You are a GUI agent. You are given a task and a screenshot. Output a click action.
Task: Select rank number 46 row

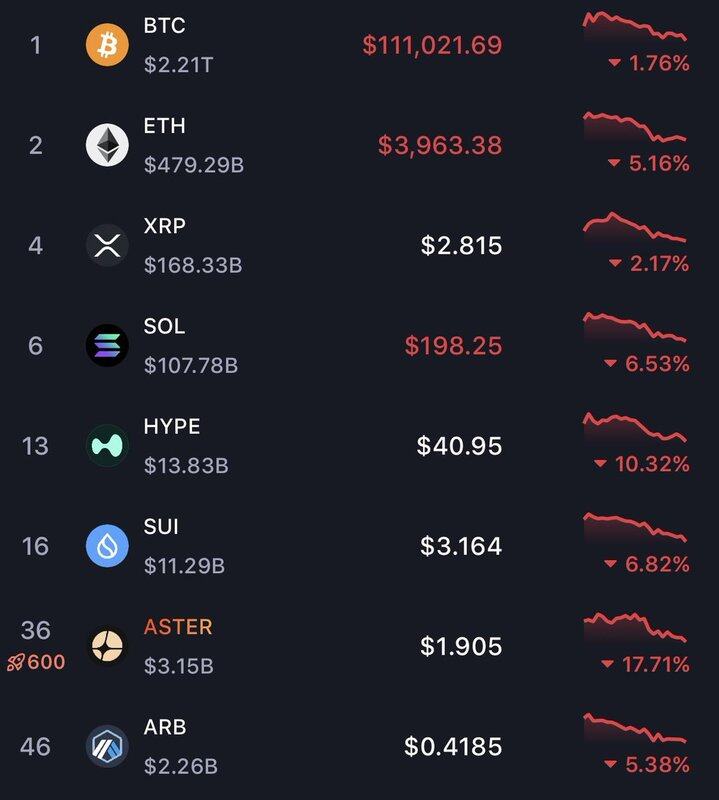[x=359, y=746]
